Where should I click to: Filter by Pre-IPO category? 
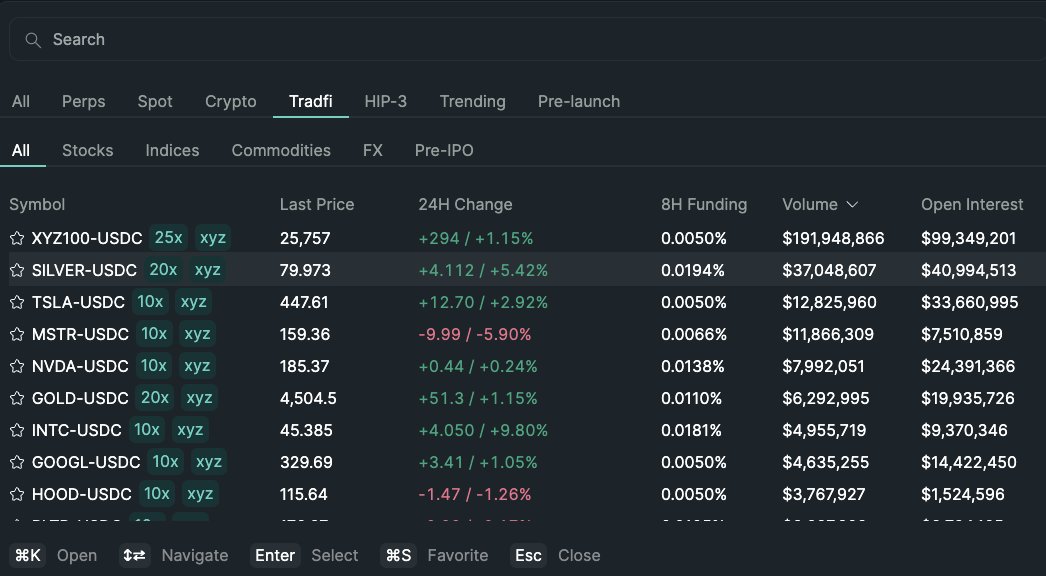[444, 150]
